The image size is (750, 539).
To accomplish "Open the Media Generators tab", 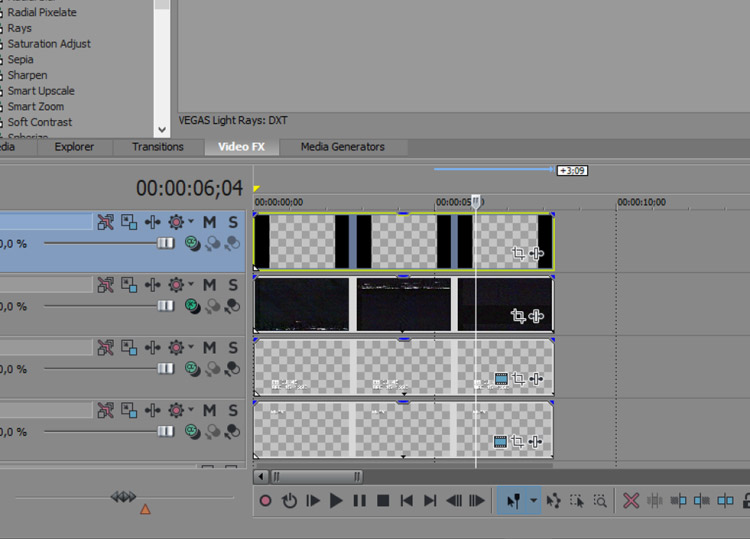I will [x=342, y=147].
